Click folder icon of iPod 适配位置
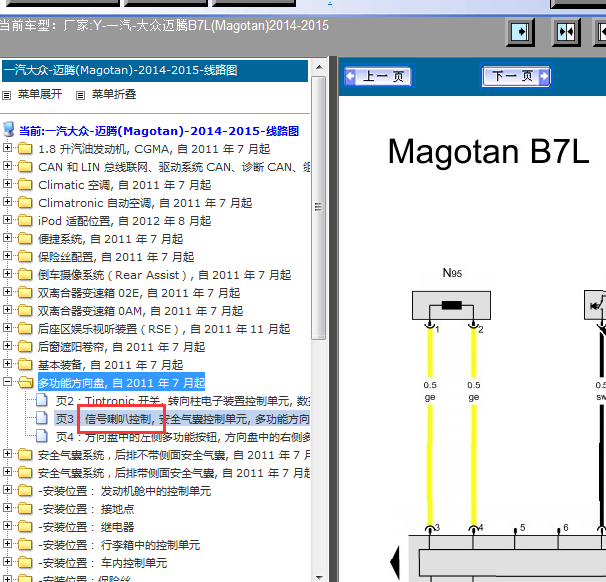 pos(25,220)
